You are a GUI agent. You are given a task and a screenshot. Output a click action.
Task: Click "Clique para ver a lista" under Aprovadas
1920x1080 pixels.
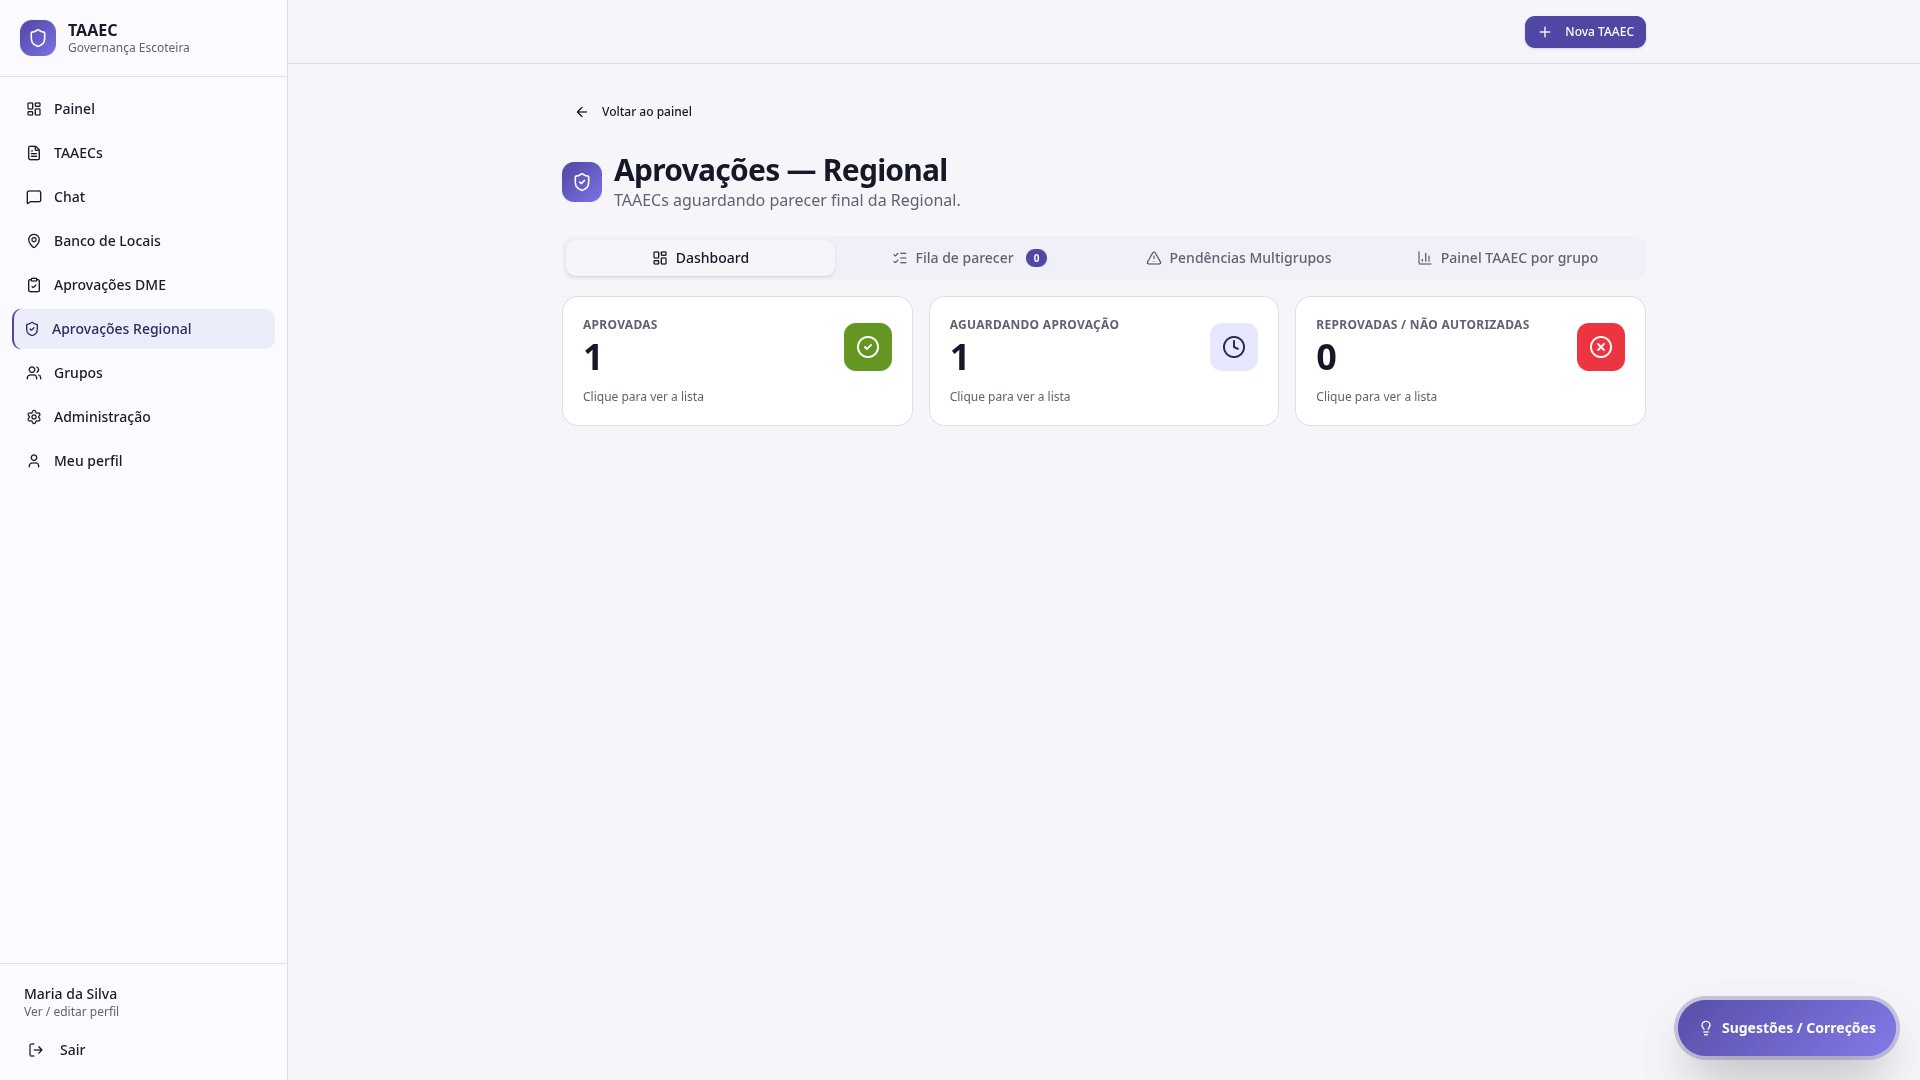pos(643,397)
